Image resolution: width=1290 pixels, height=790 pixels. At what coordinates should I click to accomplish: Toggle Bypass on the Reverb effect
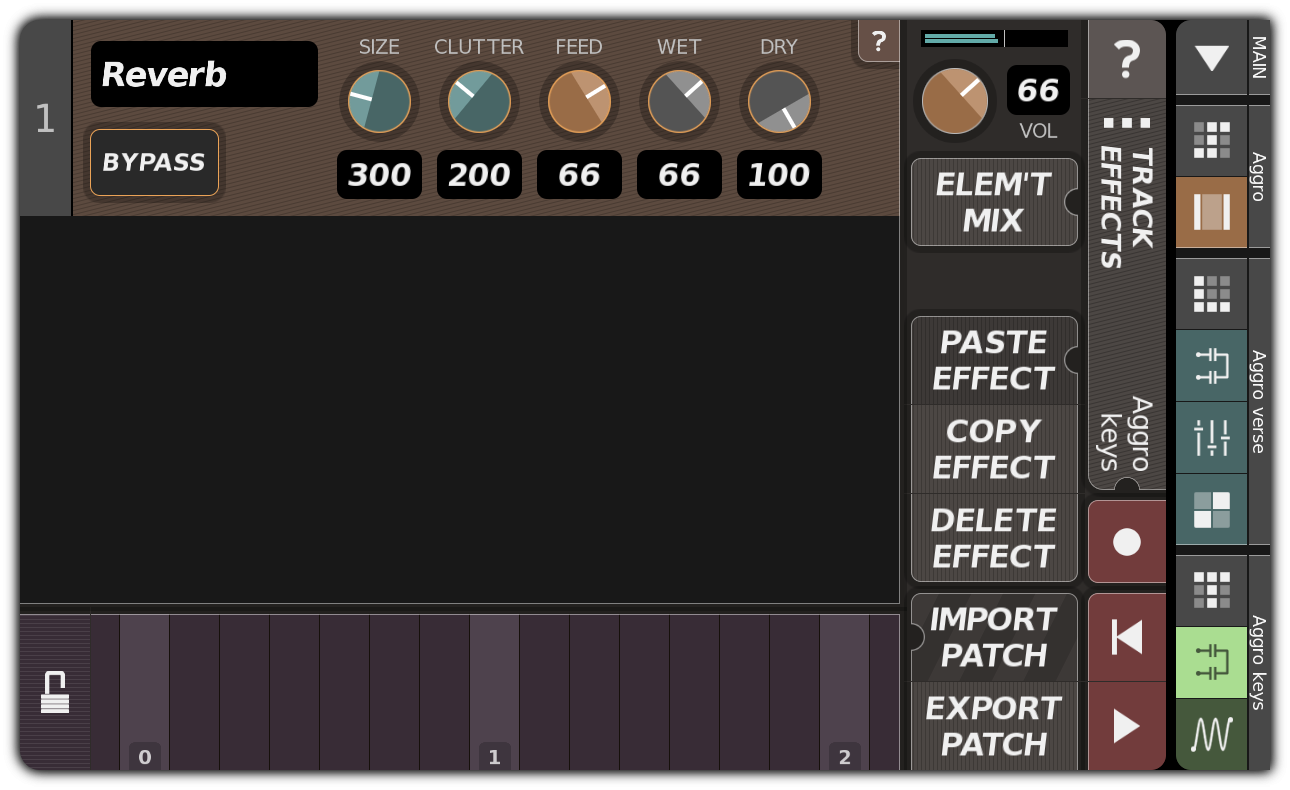[x=154, y=162]
